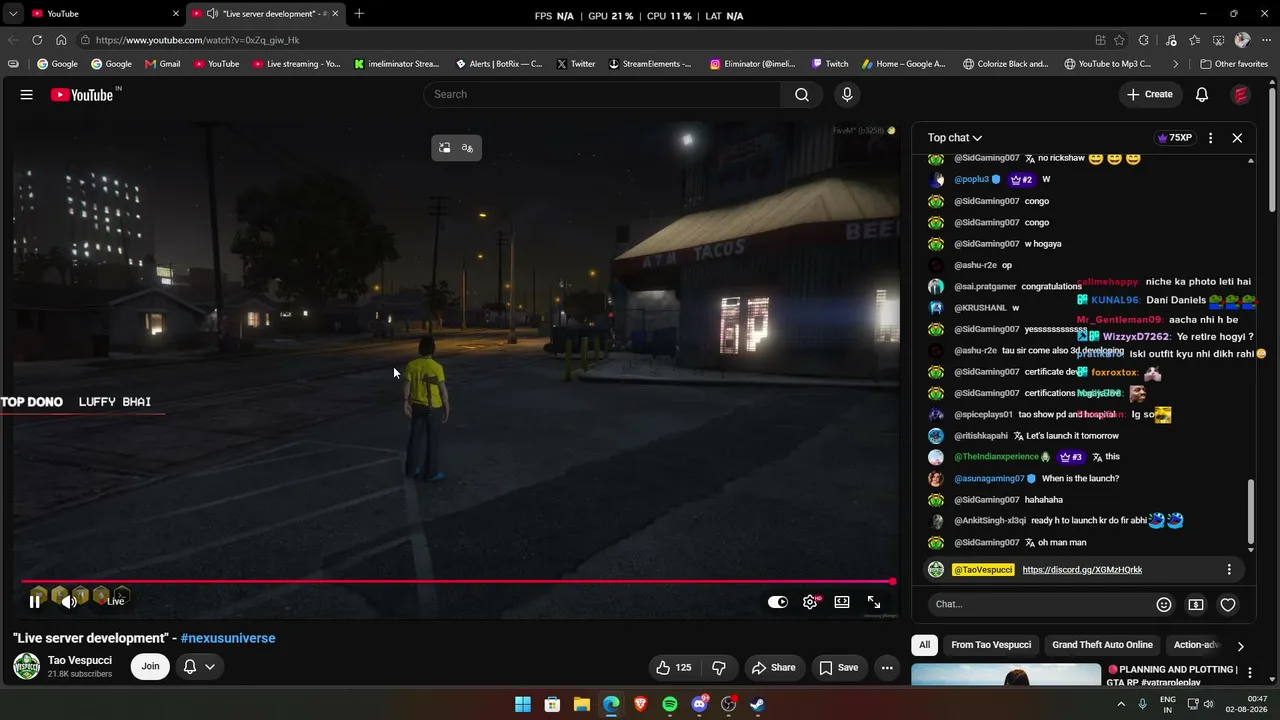Seek on the red video progress bar
Viewport: 1280px width, 720px height.
458,581
